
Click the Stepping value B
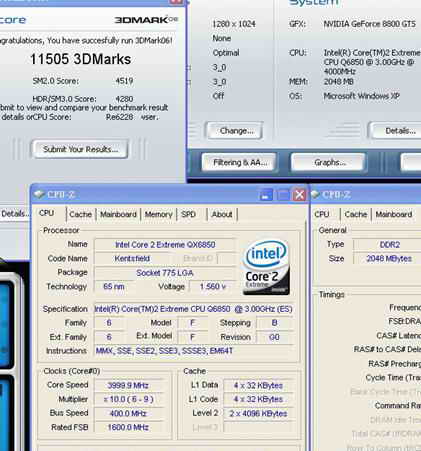(275, 323)
